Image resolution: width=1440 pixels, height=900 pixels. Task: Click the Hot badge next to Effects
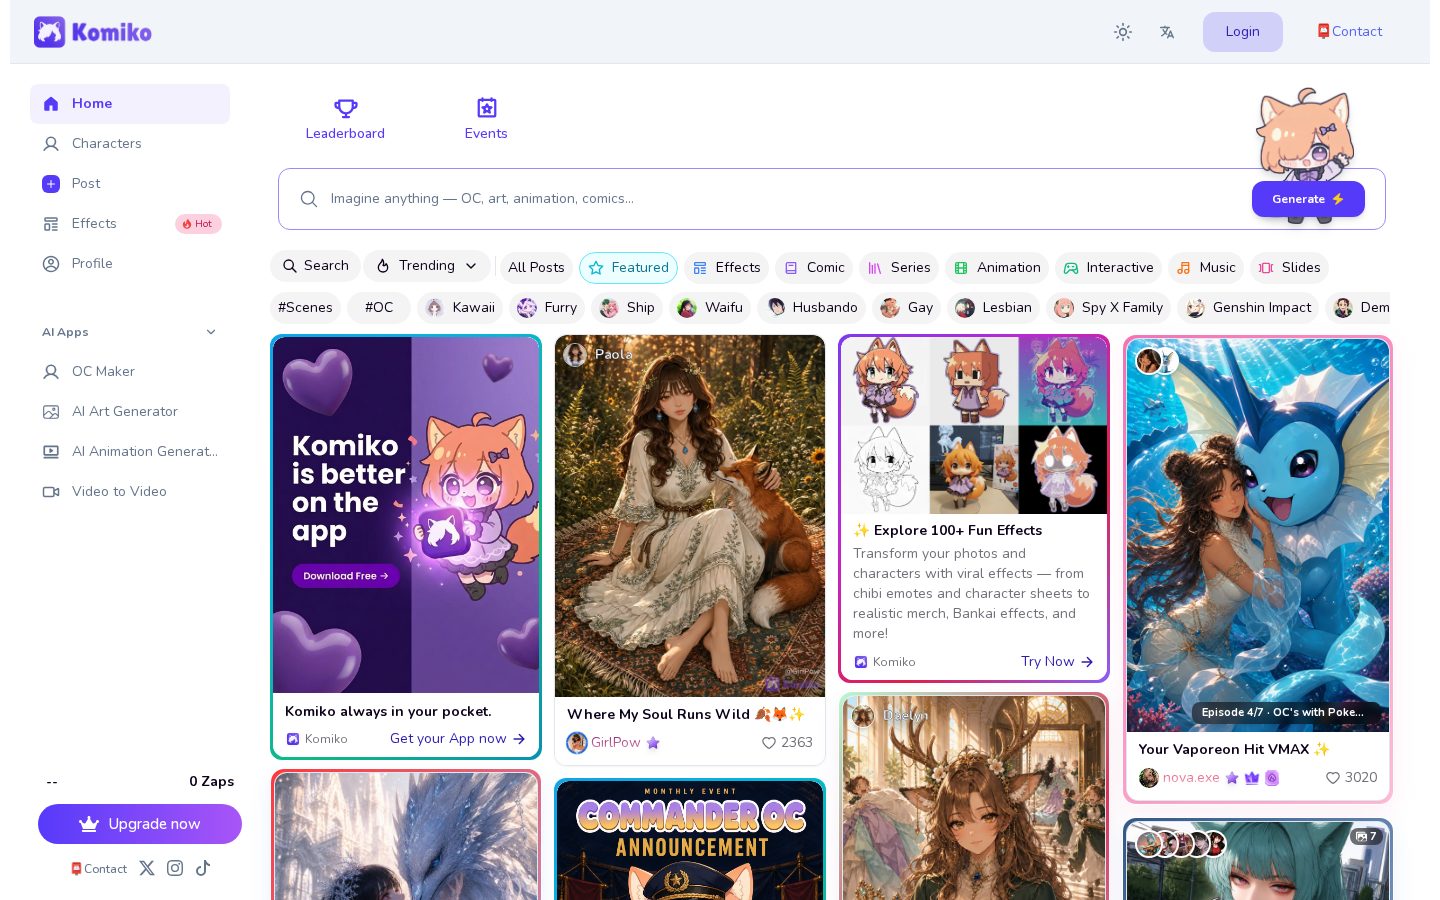pos(198,224)
